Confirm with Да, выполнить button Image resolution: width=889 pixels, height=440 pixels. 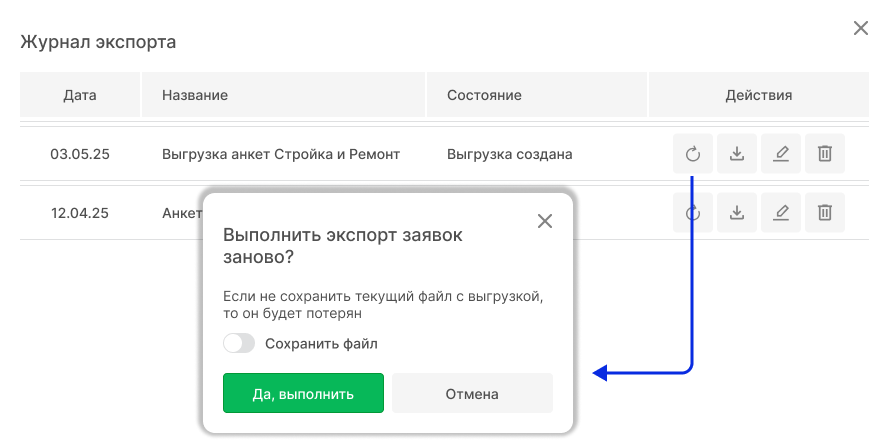coord(303,393)
